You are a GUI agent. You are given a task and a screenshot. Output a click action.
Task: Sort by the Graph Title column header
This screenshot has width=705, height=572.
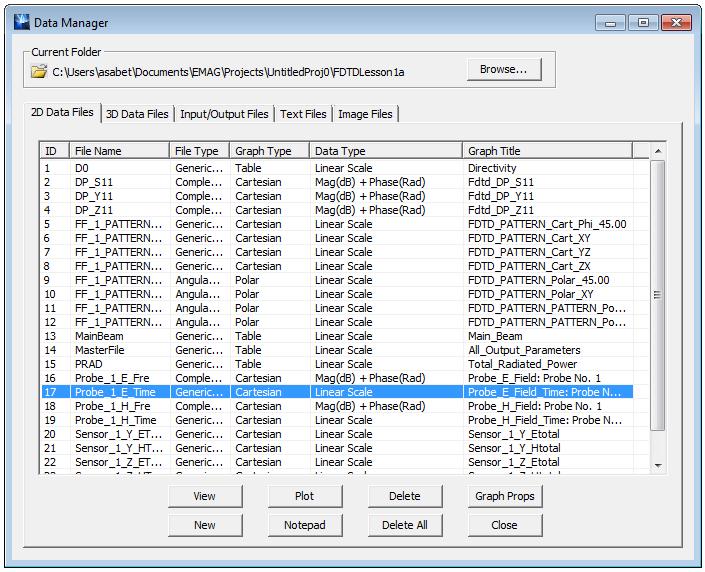coord(547,151)
